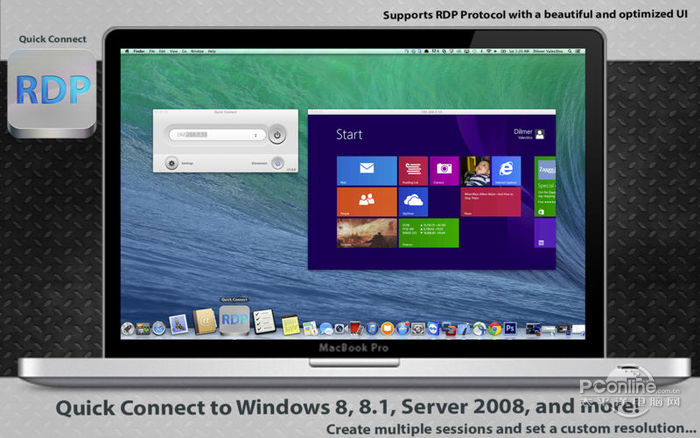Open the Camera tile
The width and height of the screenshot is (700, 438).
(x=444, y=171)
